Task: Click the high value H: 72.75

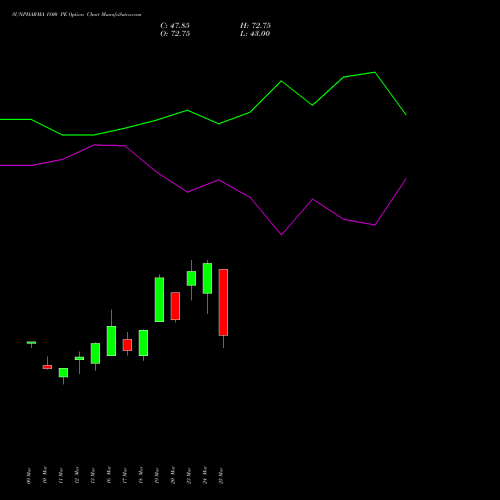Action: tap(255, 26)
